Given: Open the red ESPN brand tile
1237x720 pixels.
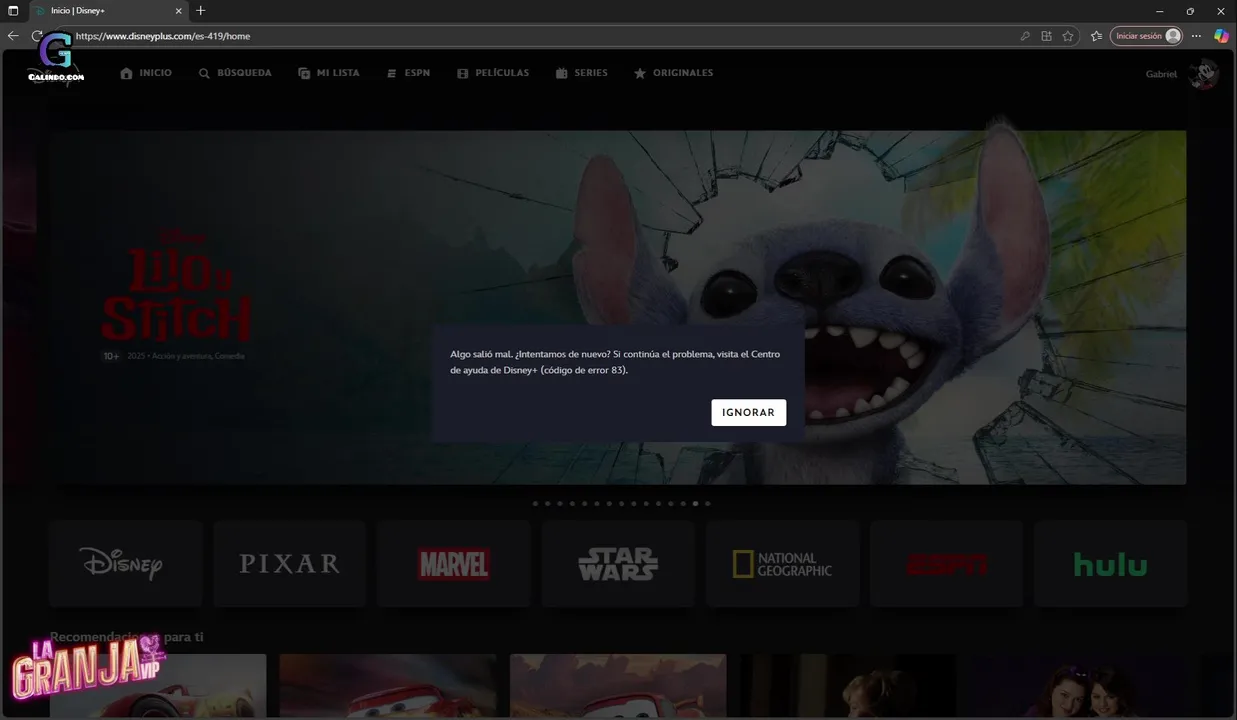Looking at the screenshot, I should point(946,563).
